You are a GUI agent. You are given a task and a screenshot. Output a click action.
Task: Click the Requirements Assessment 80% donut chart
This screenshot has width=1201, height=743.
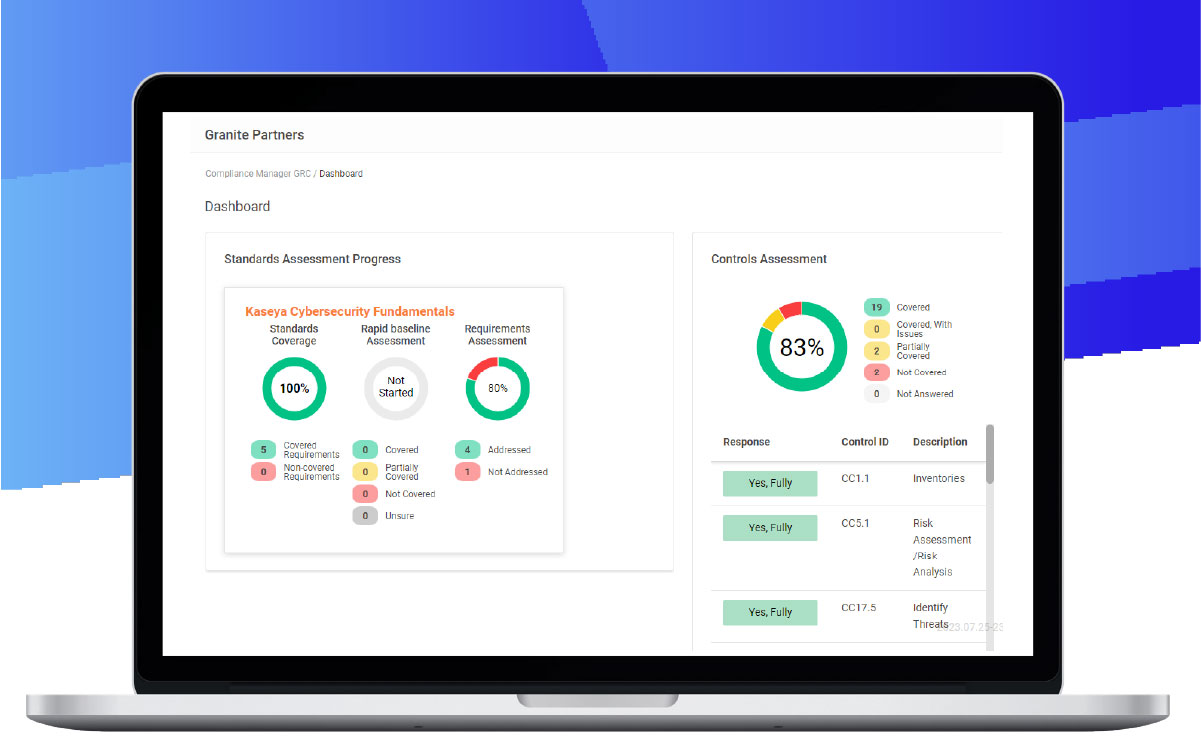coord(497,389)
